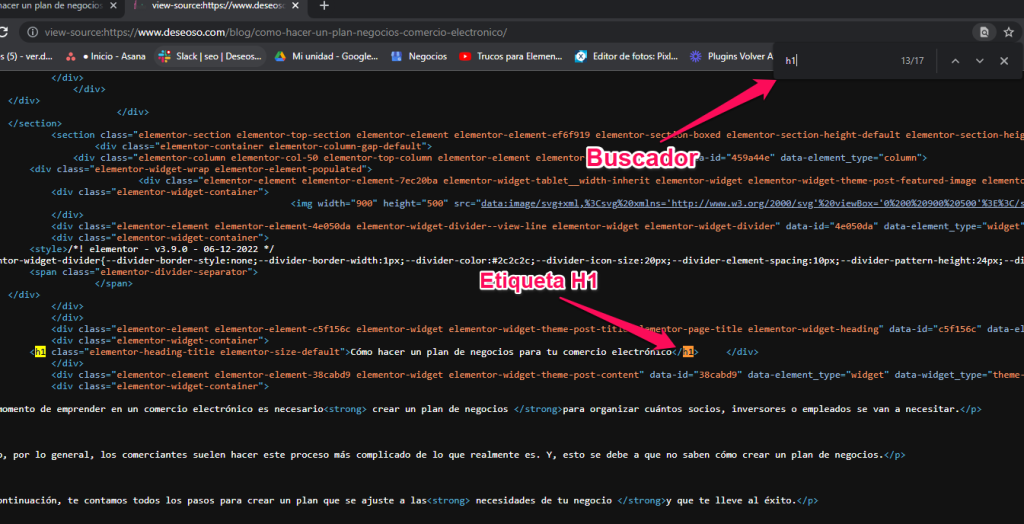Close the view-source tab
The image size is (1024, 524).
[297, 7]
